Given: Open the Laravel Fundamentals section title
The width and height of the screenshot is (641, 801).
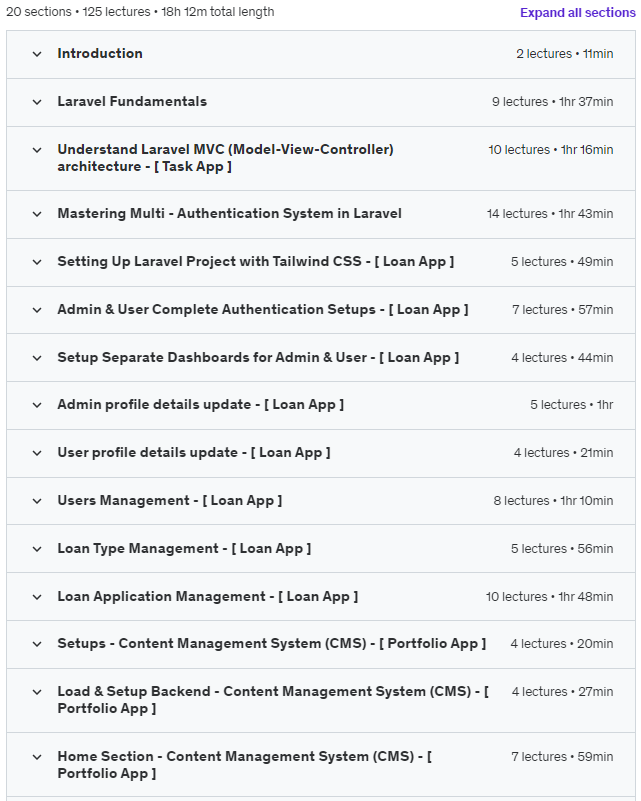Looking at the screenshot, I should pos(132,101).
